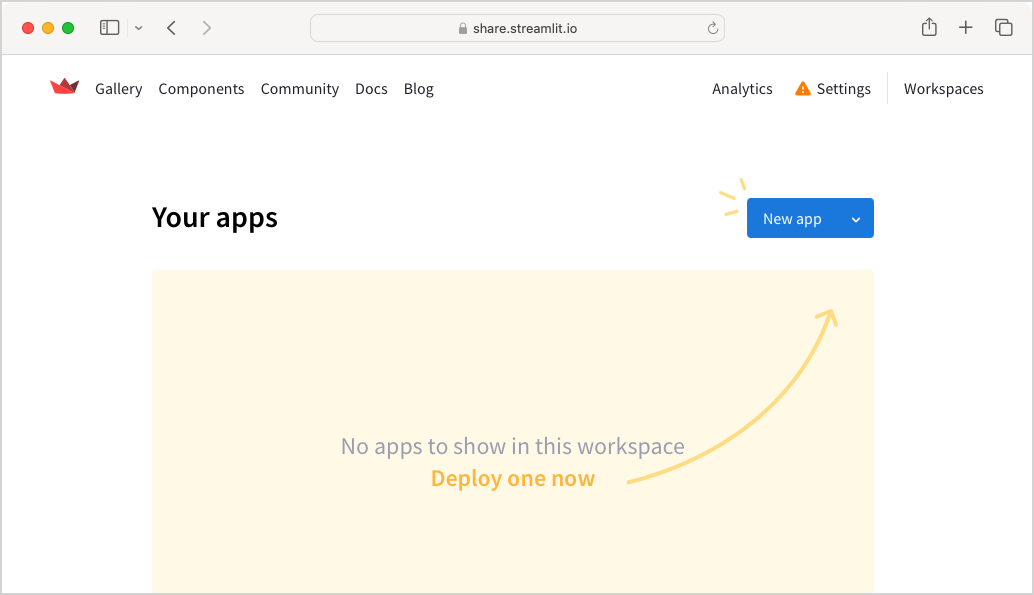Screen dimensions: 1034x595
Task: Click the New app button
Action: coord(792,218)
